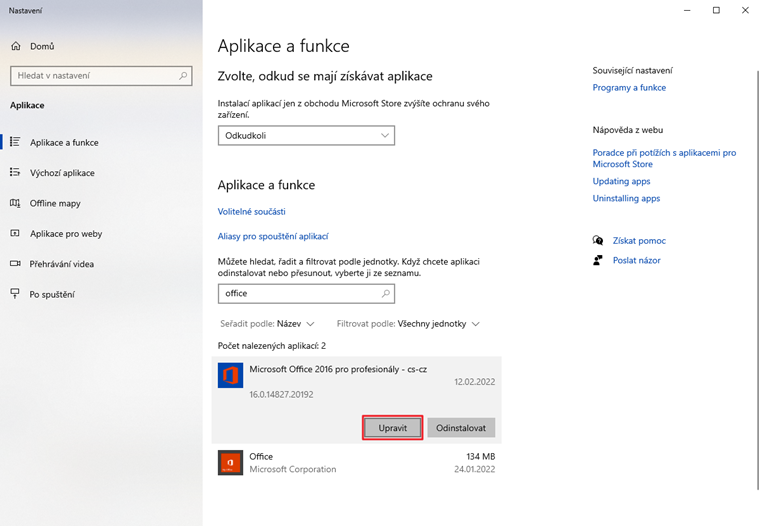Screen dimensions: 760x526
Task: Click the version 16.0.14827.20192 text
Action: coord(281,395)
